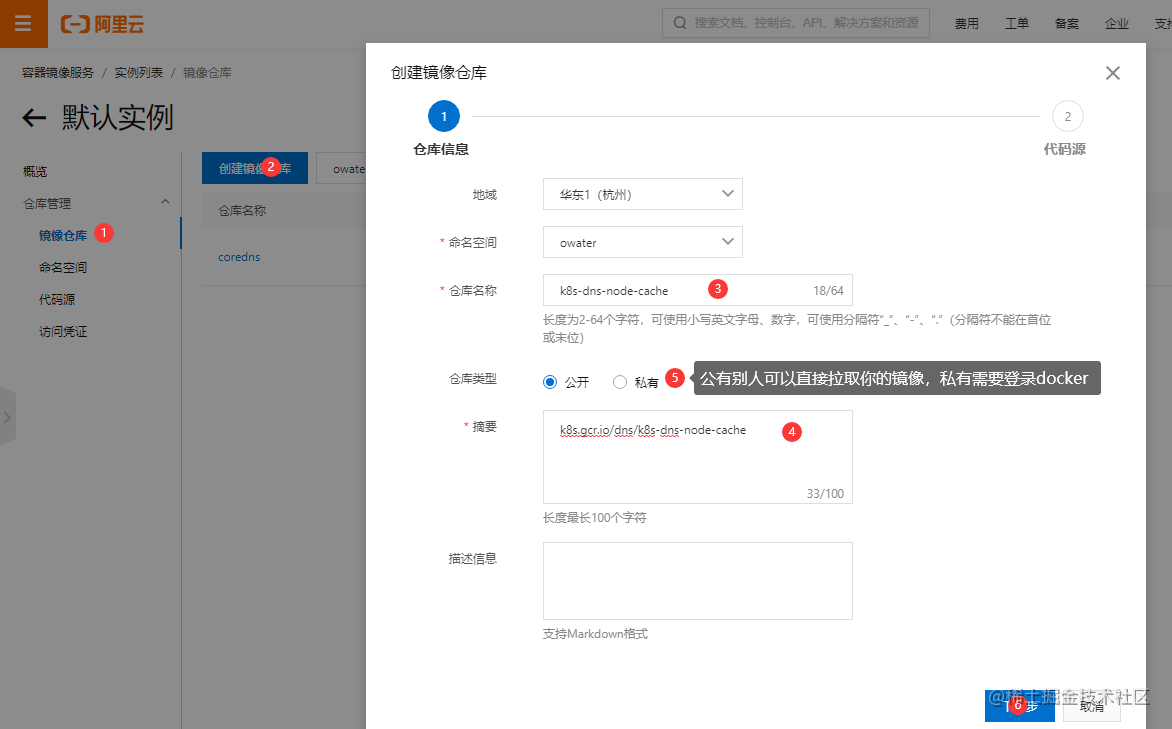Open the hamburger menu icon
This screenshot has height=729, width=1172.
coord(23,23)
